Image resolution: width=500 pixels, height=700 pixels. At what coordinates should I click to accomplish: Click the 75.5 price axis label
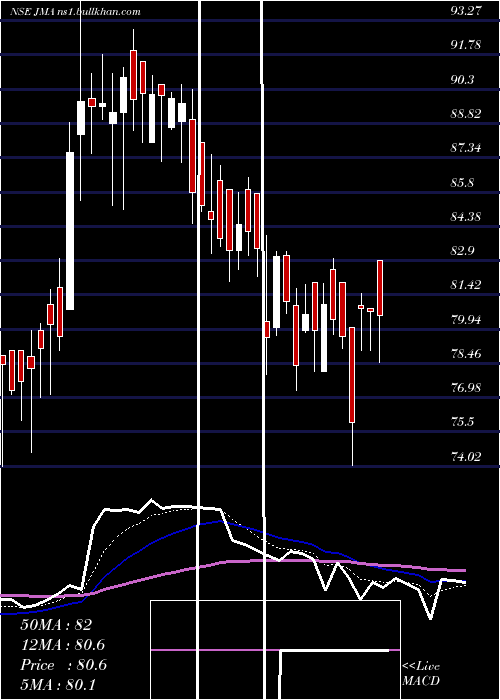point(463,422)
